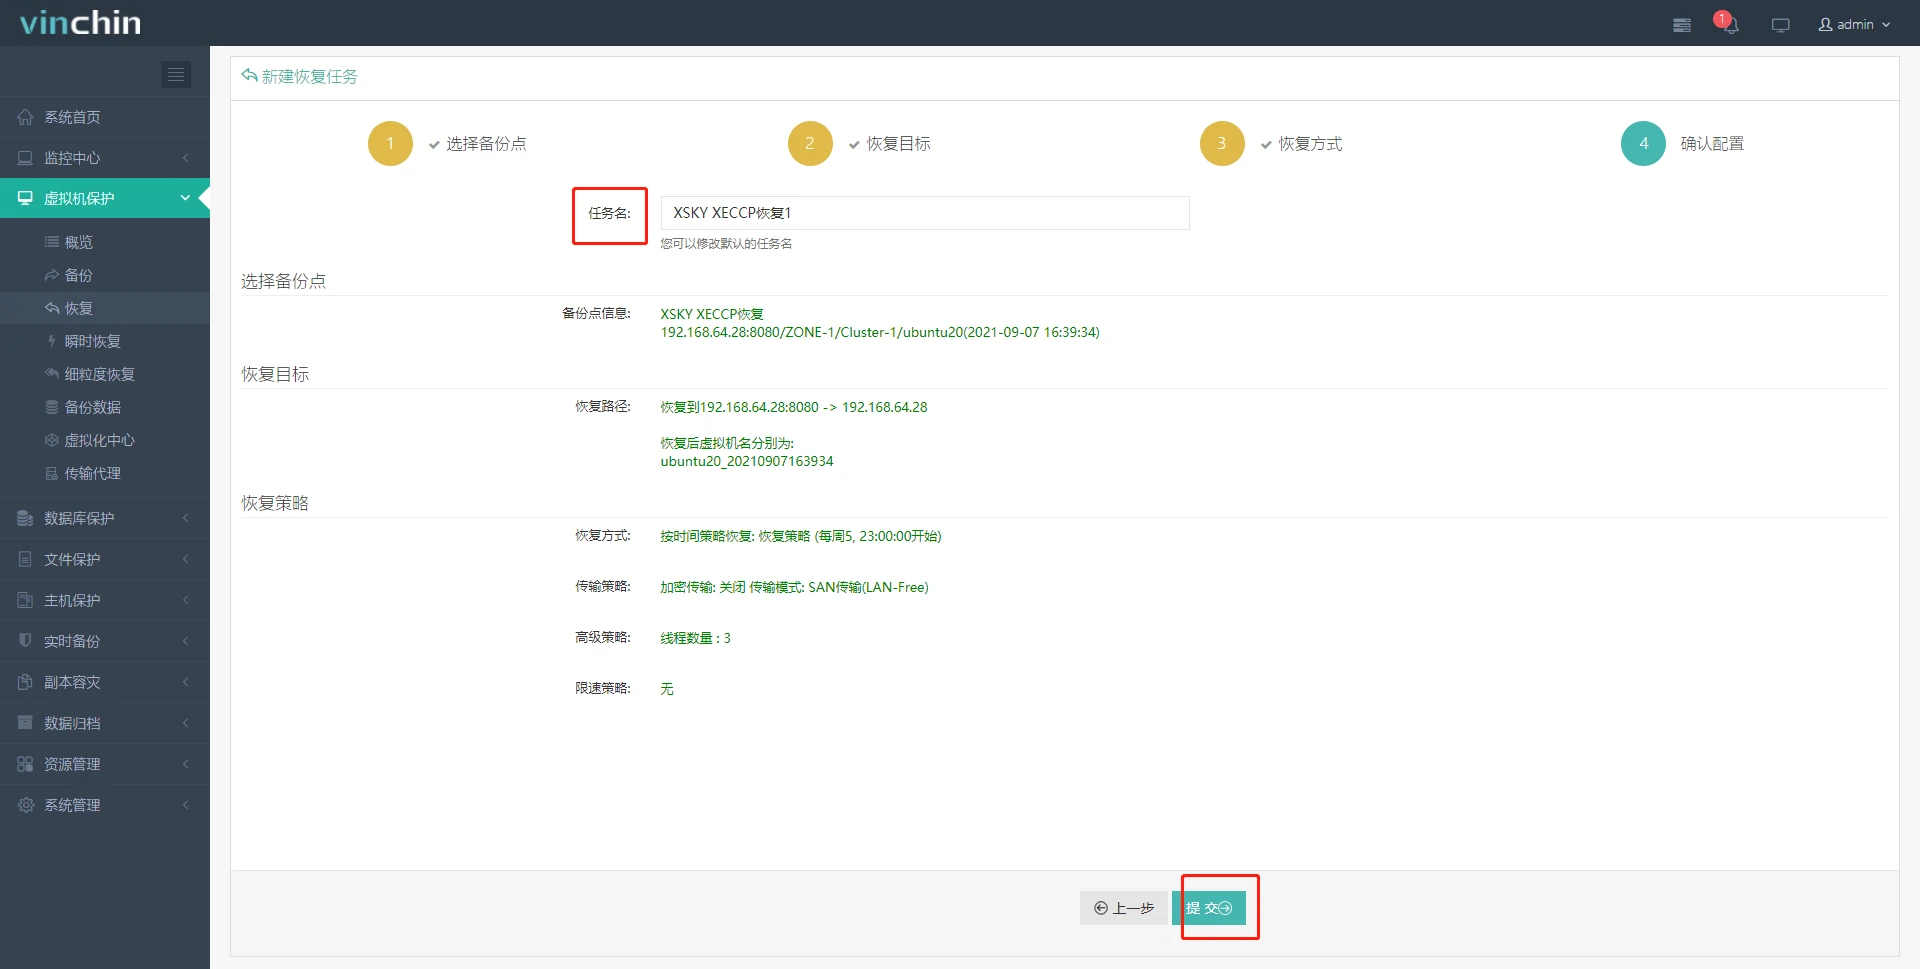Click step 1 选择备份点 circle
The width and height of the screenshot is (1920, 969).
tap(390, 143)
